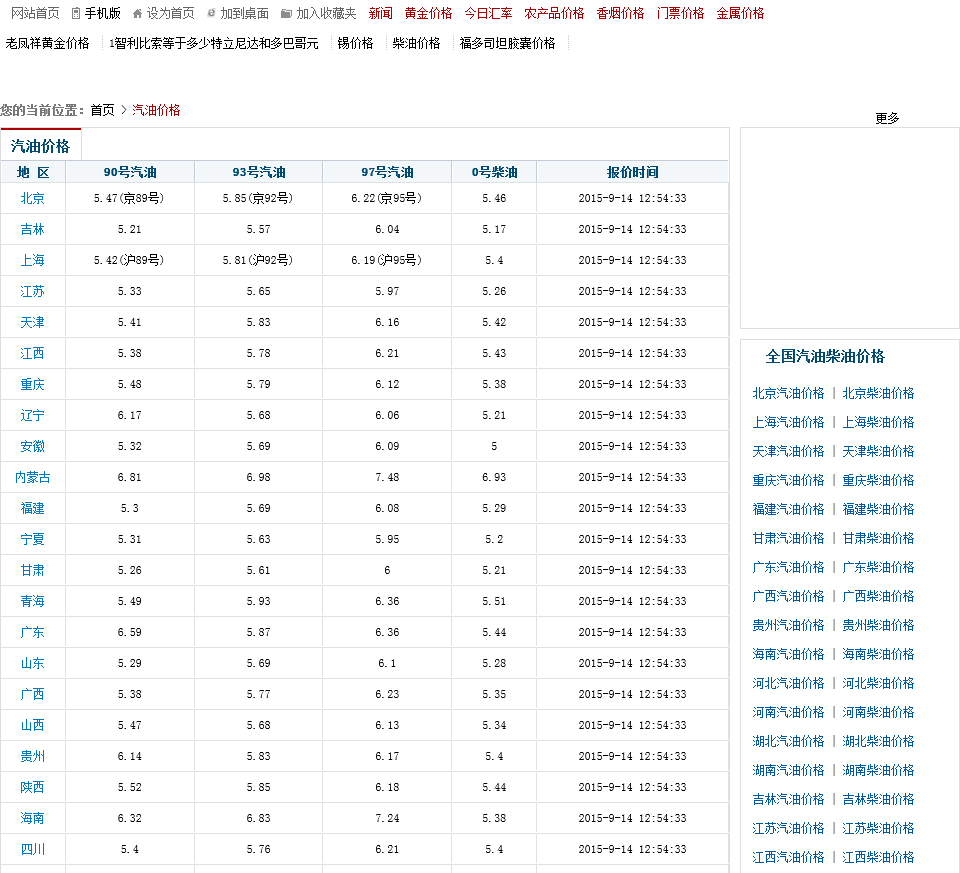This screenshot has height=873, width=960.
Task: Select the 汽油价格 tab heading
Action: 40,146
